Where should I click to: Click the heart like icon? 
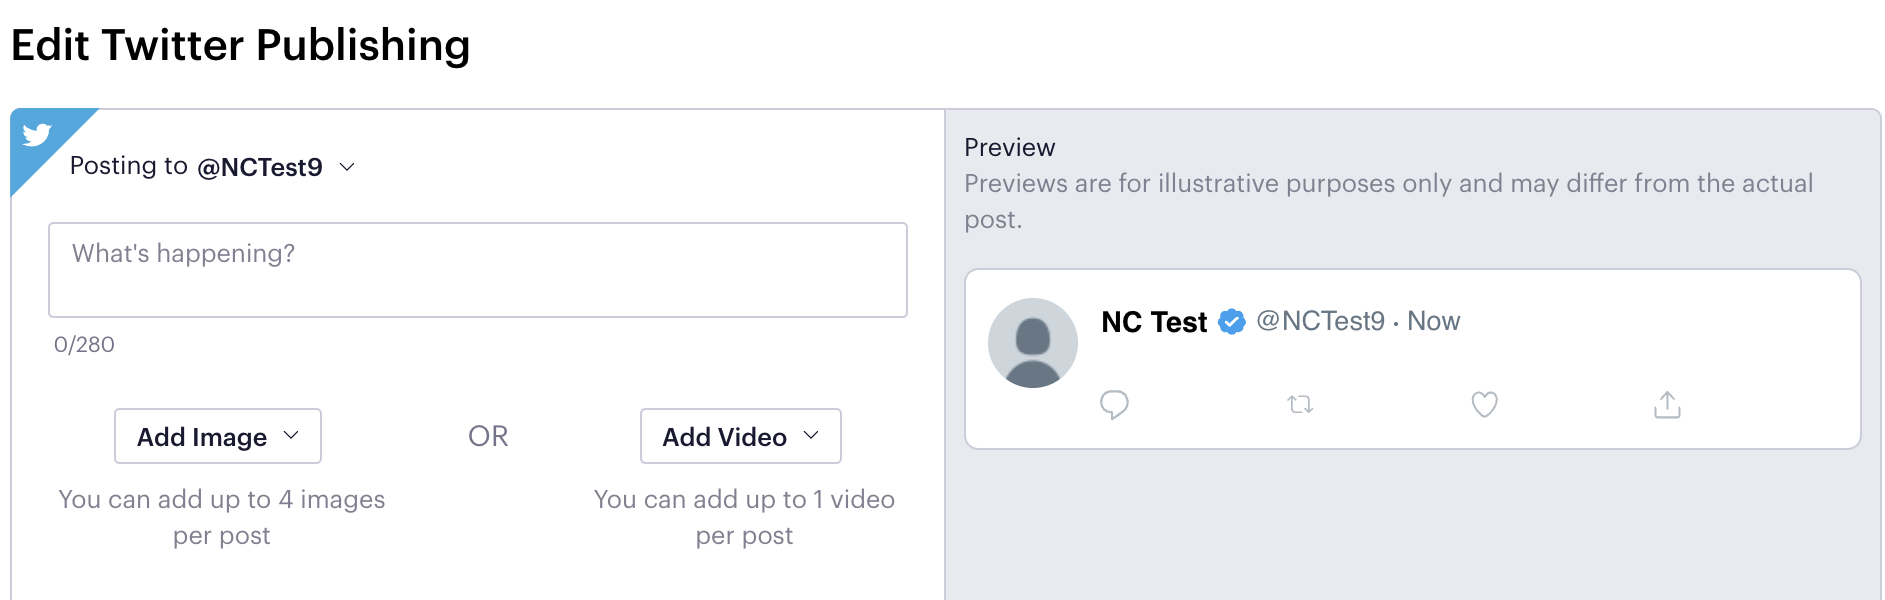pos(1484,404)
